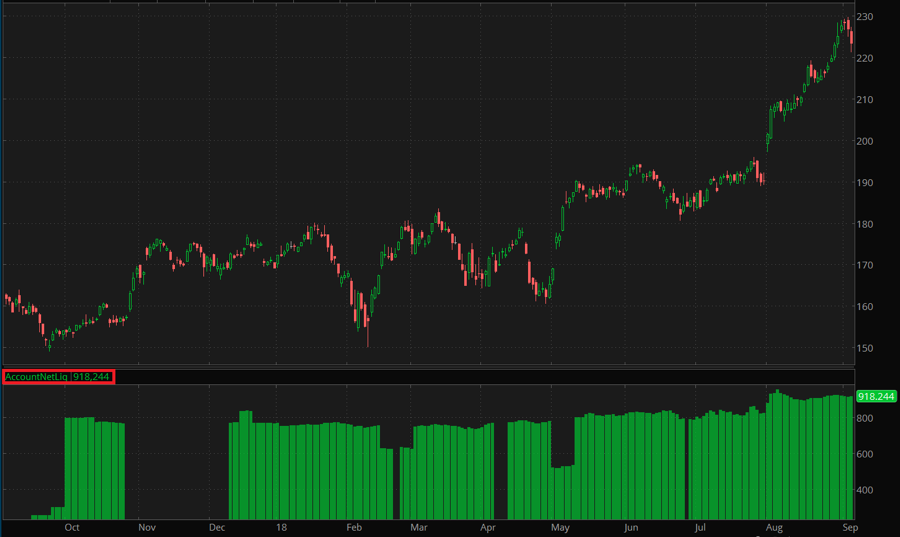Click the 230 price axis label
The height and width of the screenshot is (537, 900).
click(866, 17)
